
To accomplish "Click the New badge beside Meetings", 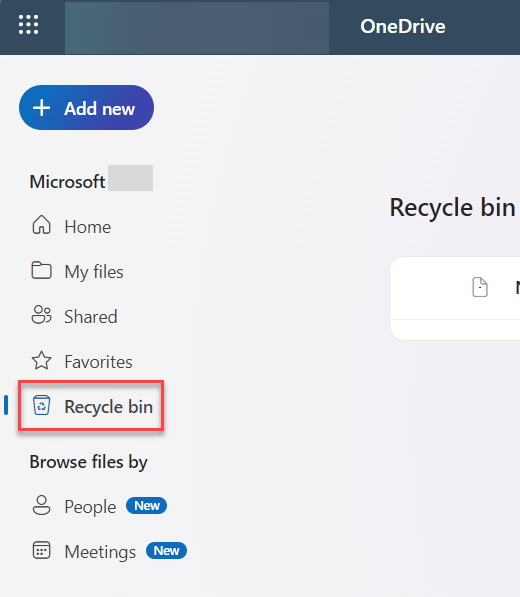I will [x=166, y=551].
